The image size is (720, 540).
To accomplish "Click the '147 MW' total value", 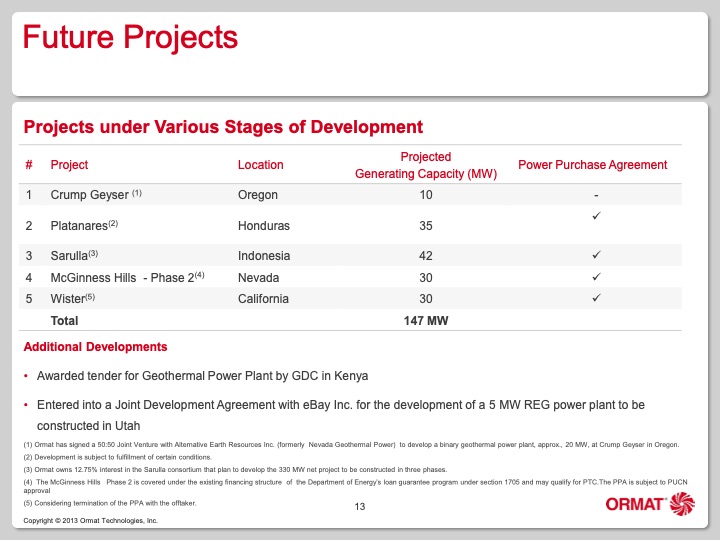I will coord(426,321).
